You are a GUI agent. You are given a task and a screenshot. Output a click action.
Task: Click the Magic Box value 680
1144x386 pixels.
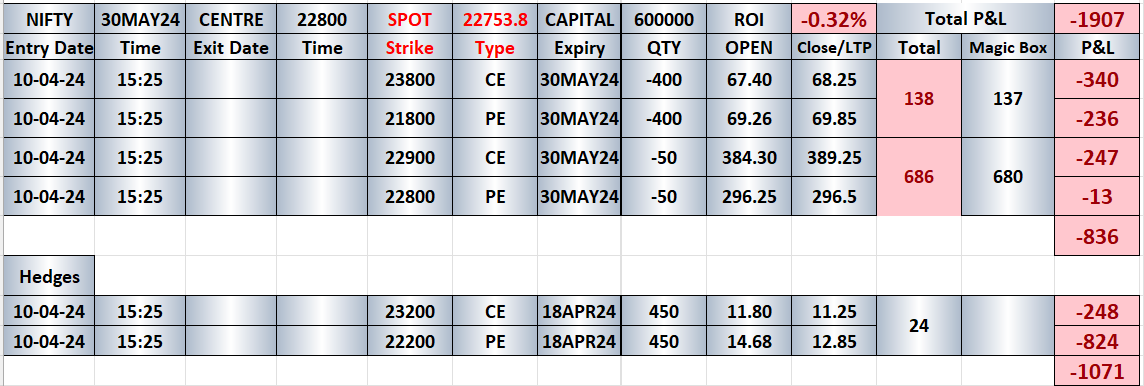point(1008,176)
